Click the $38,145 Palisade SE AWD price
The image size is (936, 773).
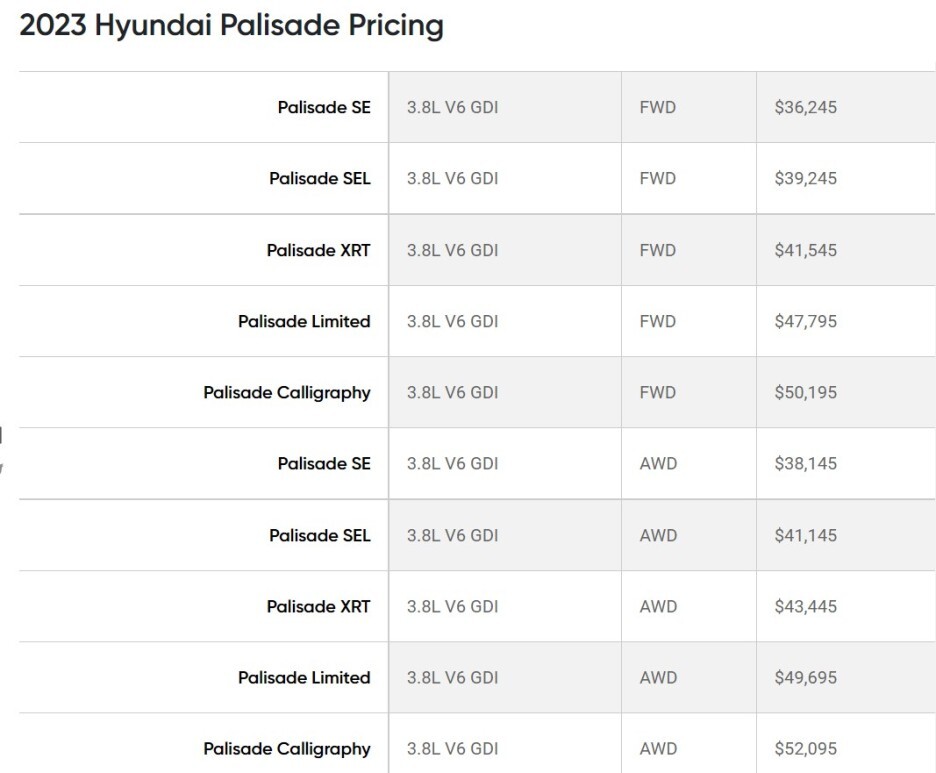point(805,463)
